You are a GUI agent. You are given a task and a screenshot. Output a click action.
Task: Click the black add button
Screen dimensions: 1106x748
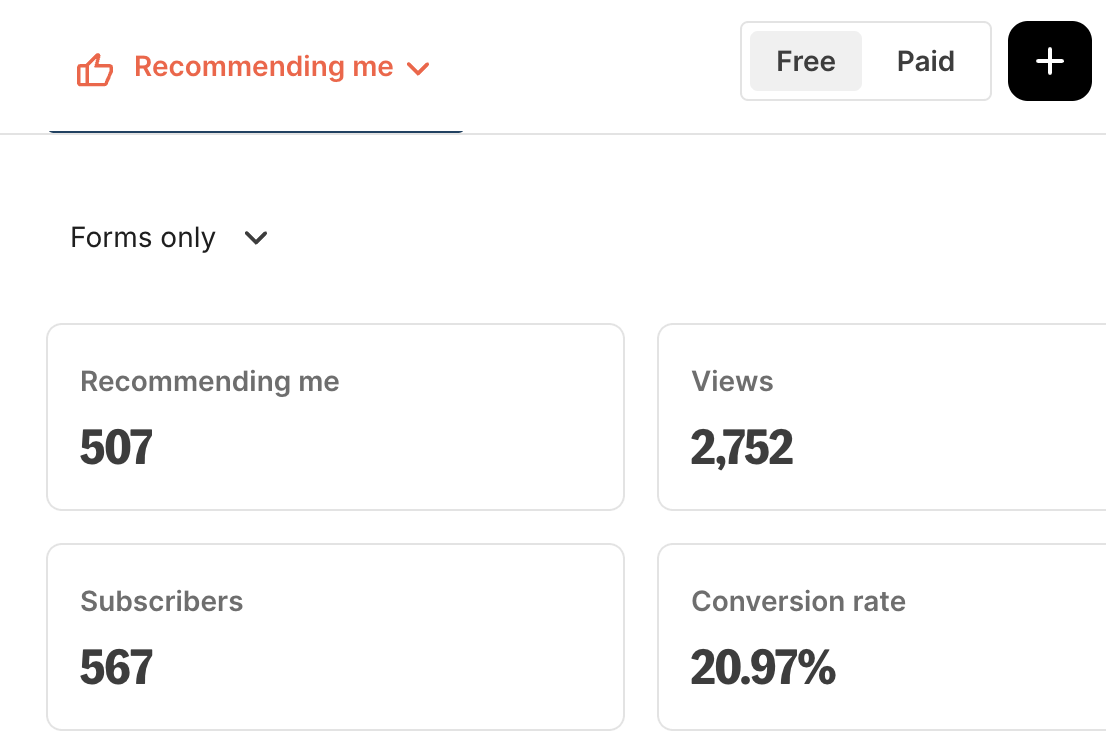coord(1050,61)
